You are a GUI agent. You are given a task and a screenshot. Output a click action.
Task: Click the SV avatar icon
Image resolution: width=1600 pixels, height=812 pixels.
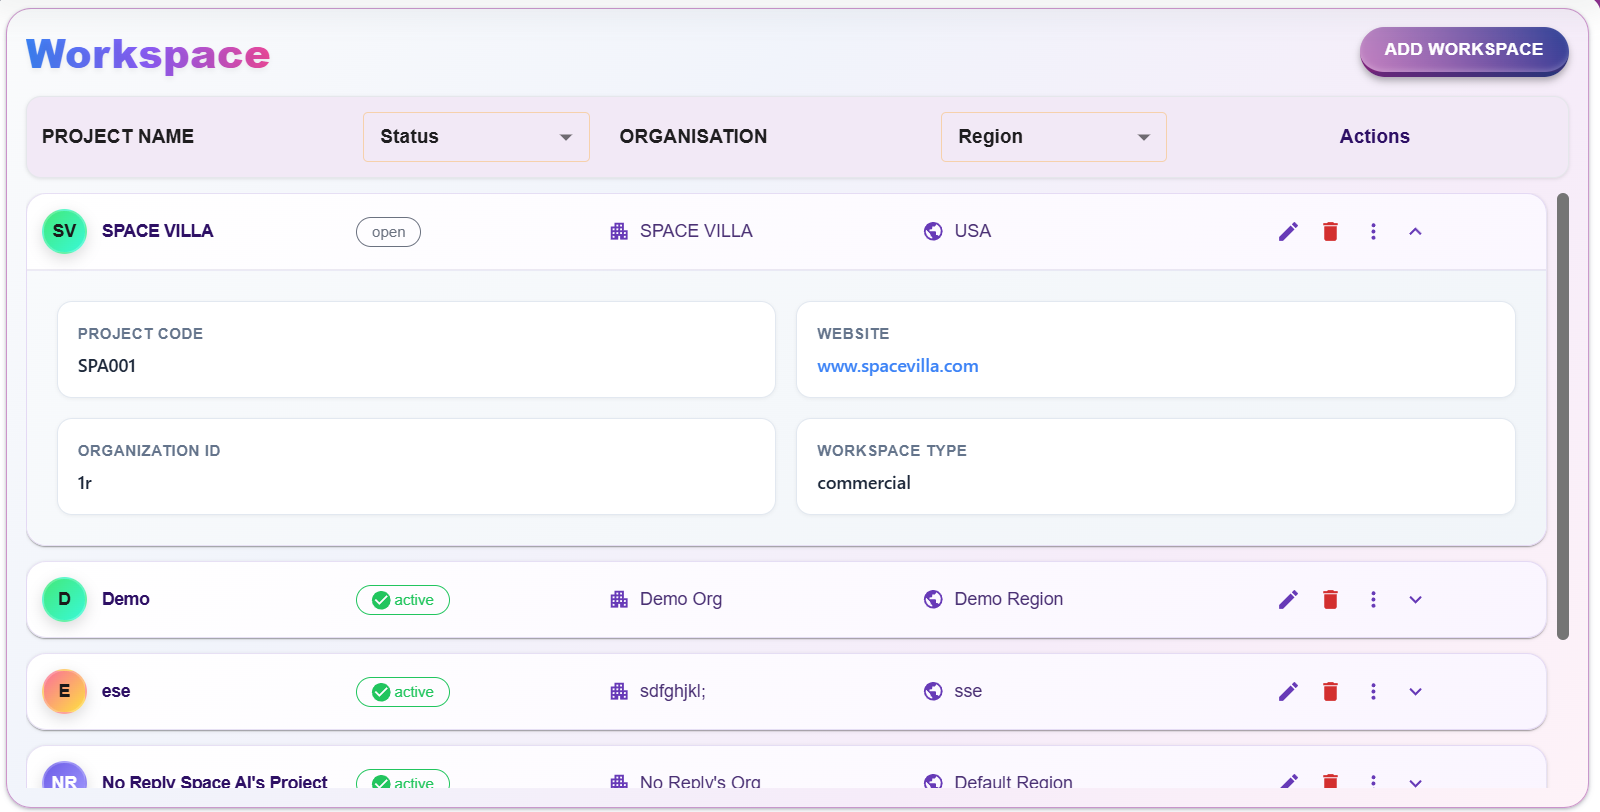click(x=64, y=231)
